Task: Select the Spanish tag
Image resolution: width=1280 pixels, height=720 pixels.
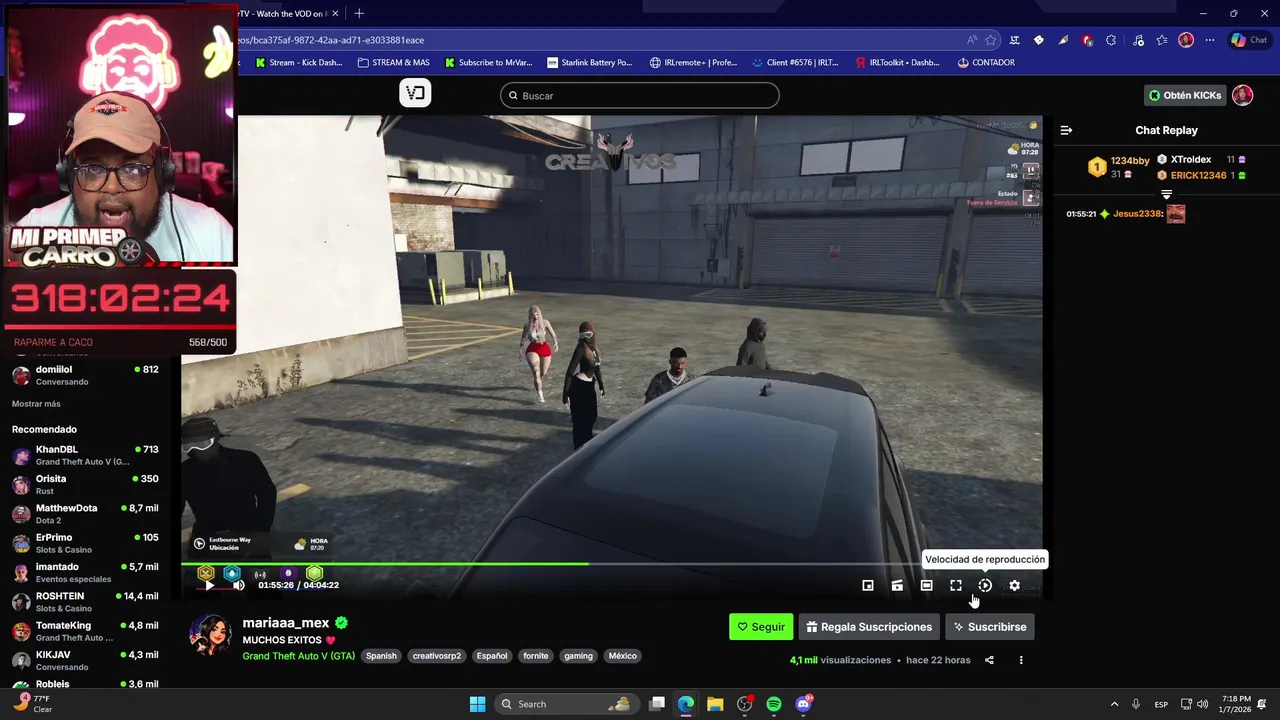Action: coord(381,656)
